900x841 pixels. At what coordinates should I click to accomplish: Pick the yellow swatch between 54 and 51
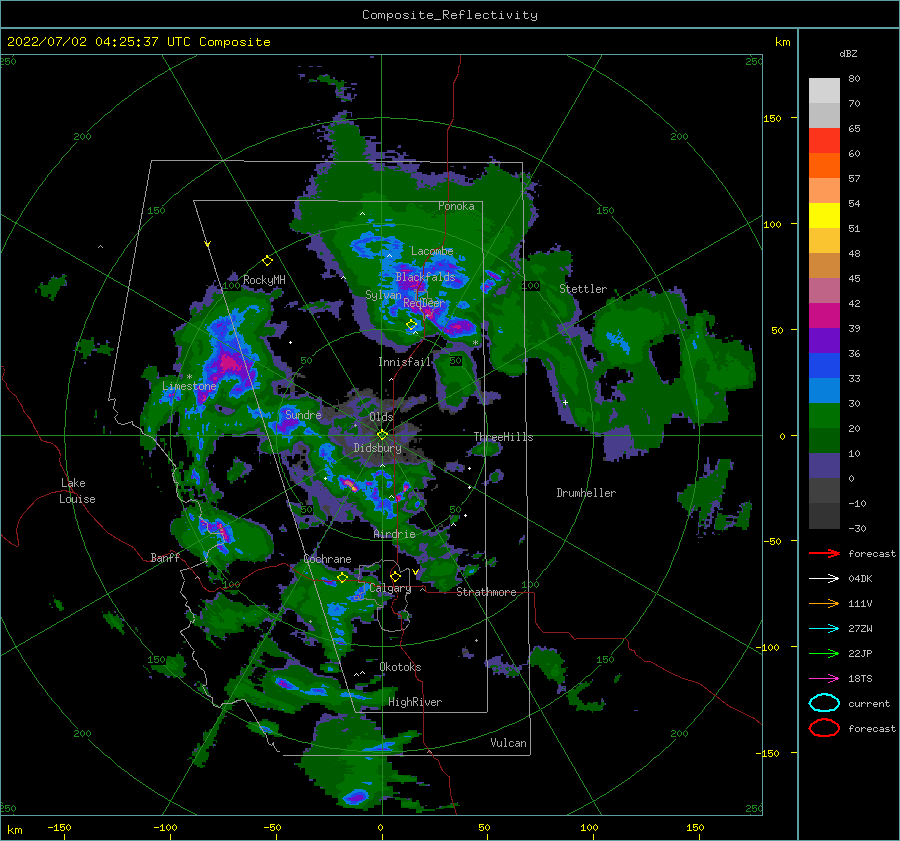pyautogui.click(x=824, y=216)
